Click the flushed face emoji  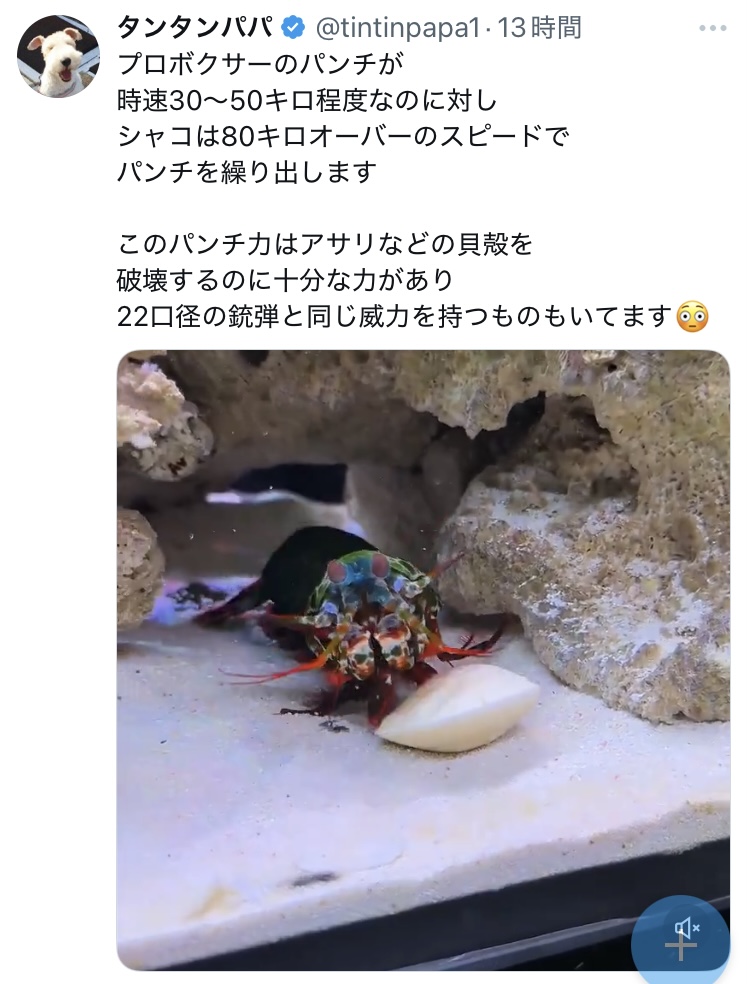tap(693, 316)
